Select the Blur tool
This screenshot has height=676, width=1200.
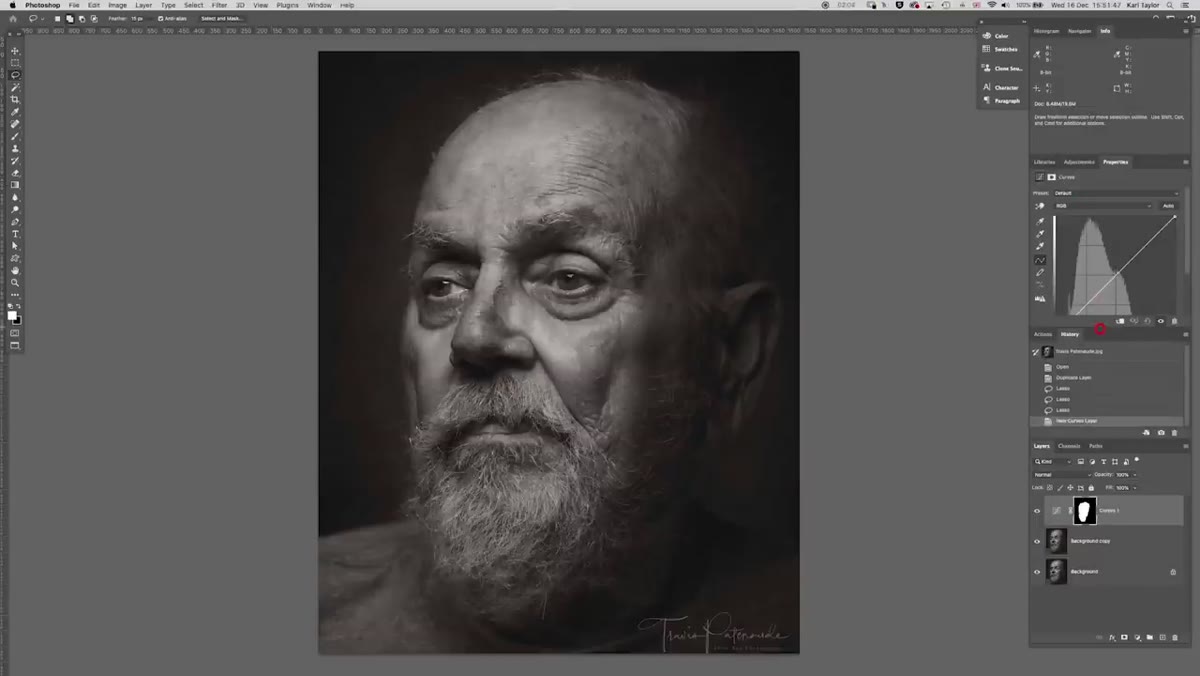pos(15,197)
